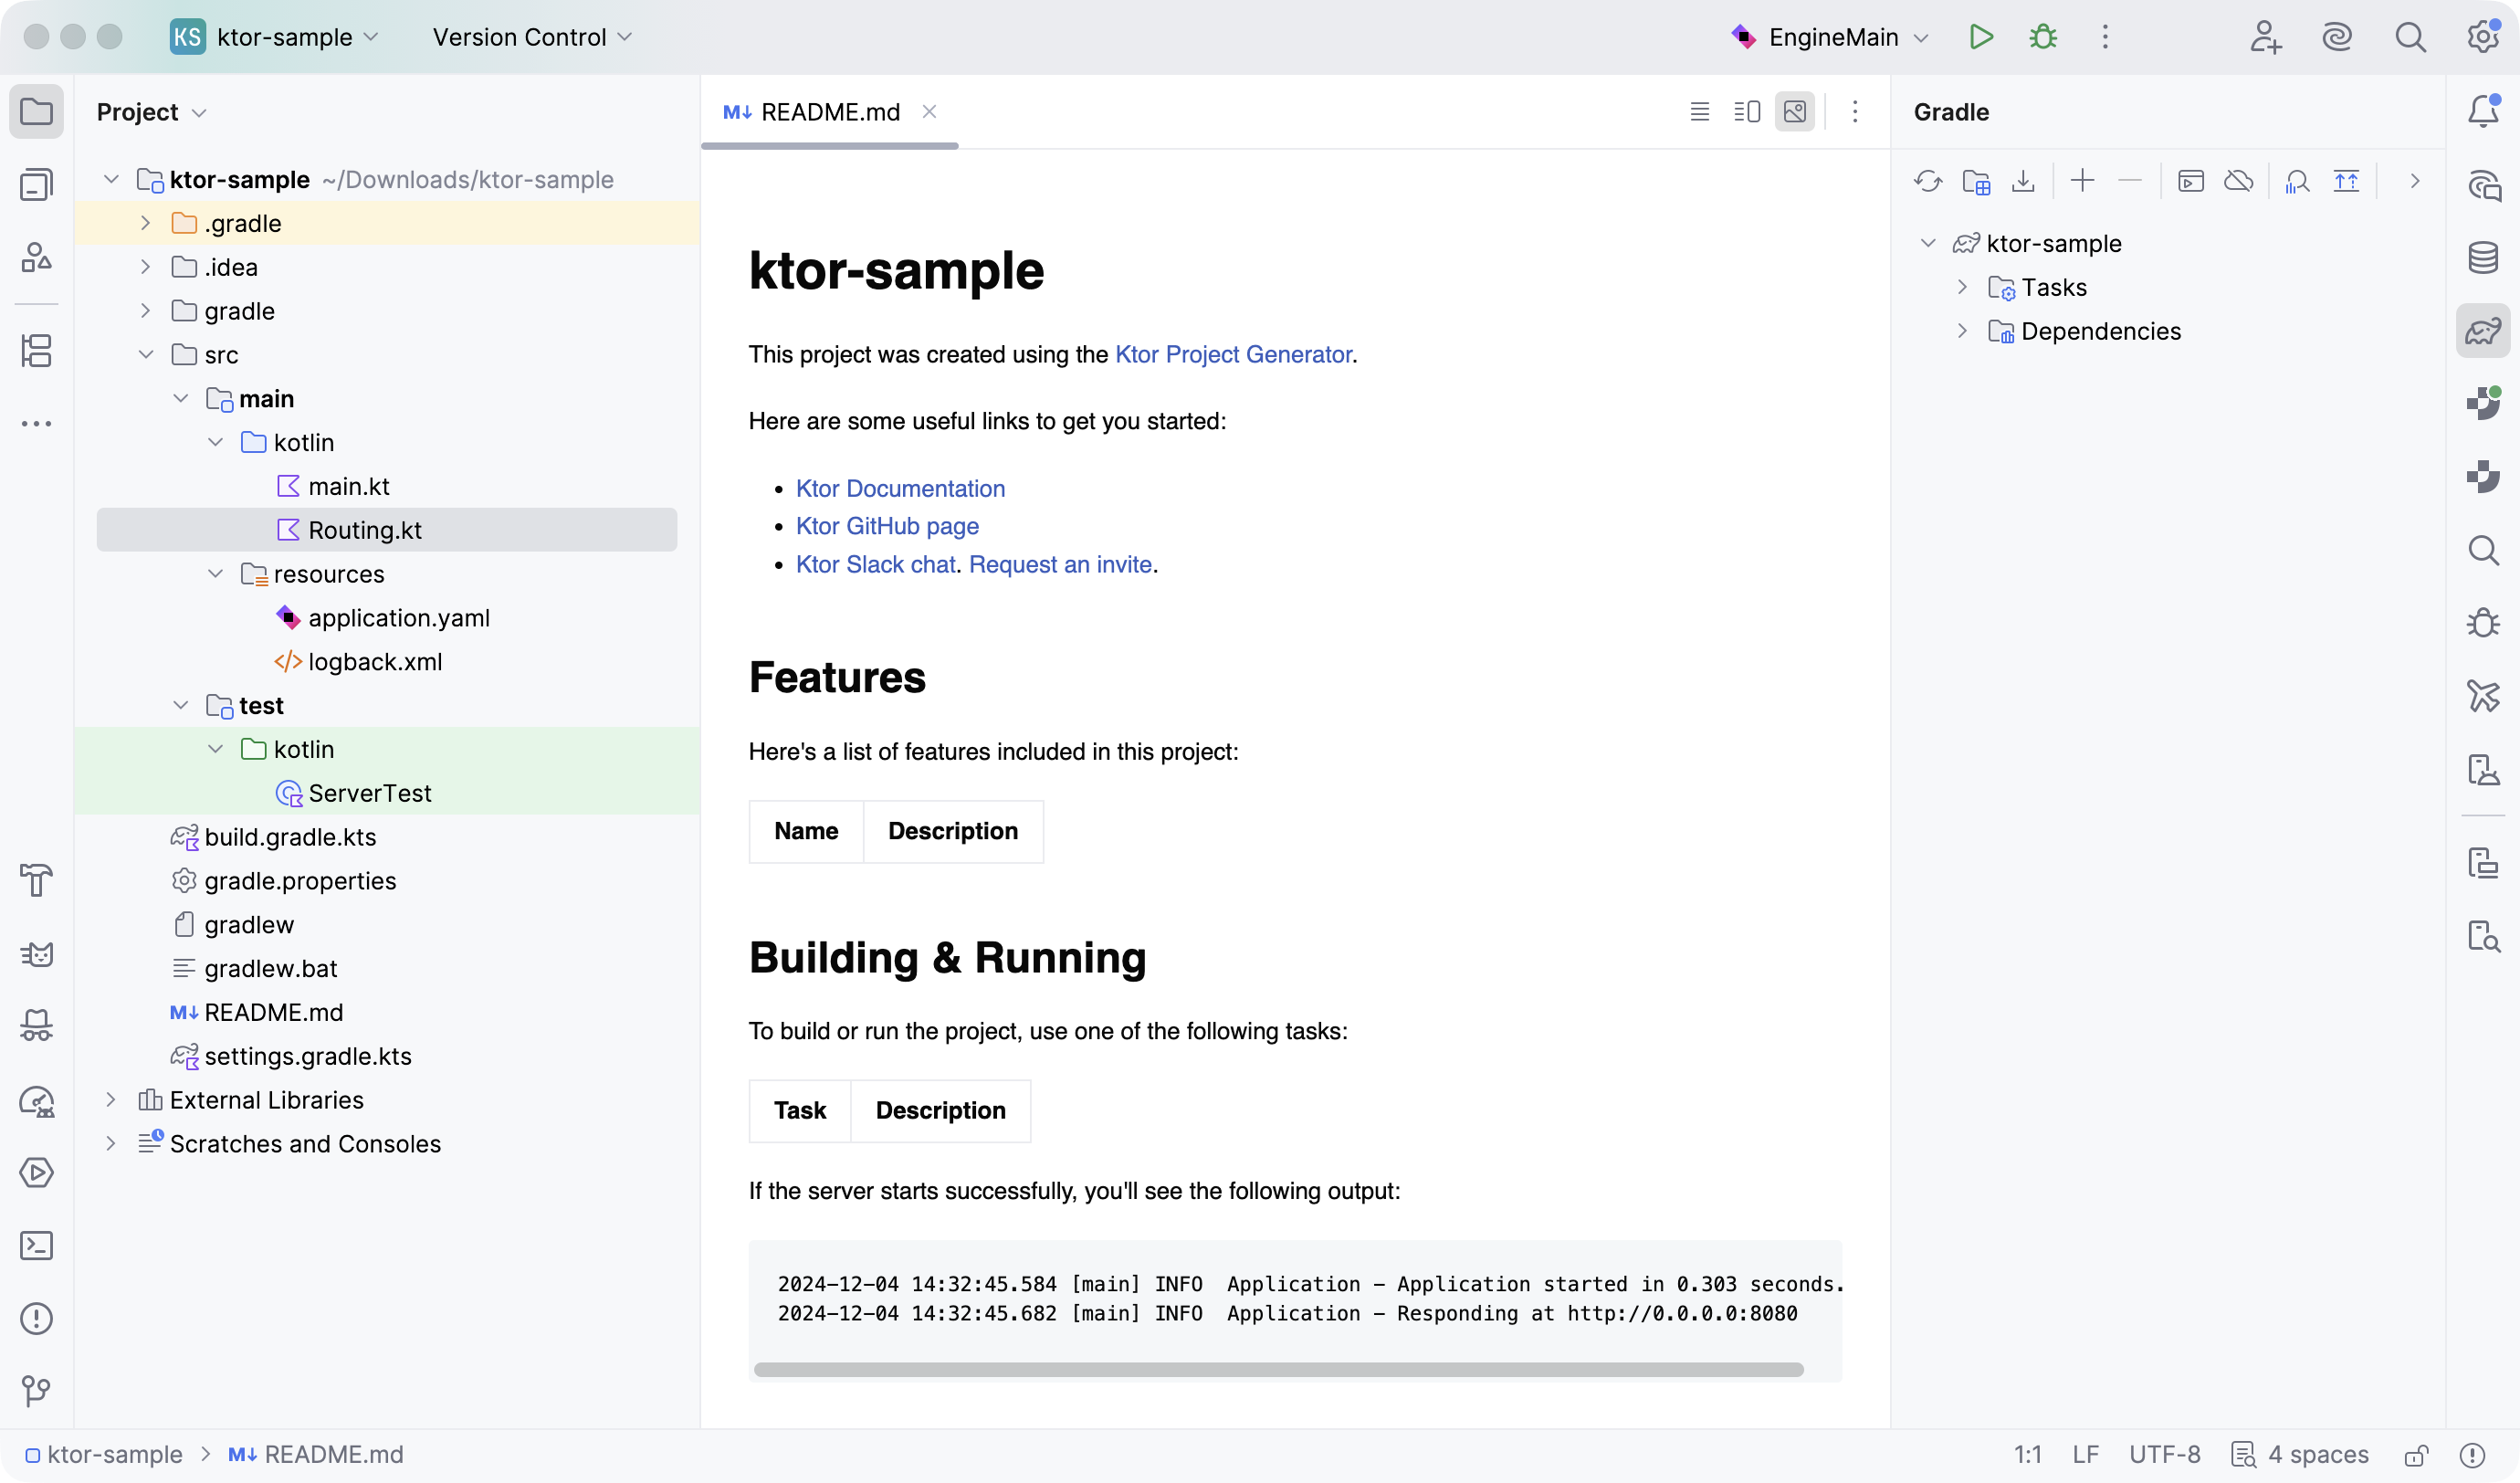The height and width of the screenshot is (1483, 2520).
Task: Open the Database tool window
Action: click(2483, 257)
